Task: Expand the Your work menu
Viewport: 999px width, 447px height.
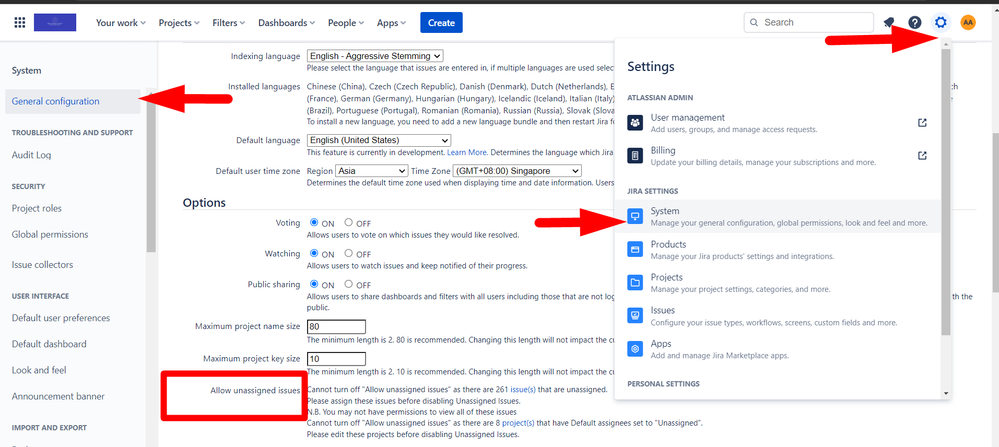Action: (120, 22)
